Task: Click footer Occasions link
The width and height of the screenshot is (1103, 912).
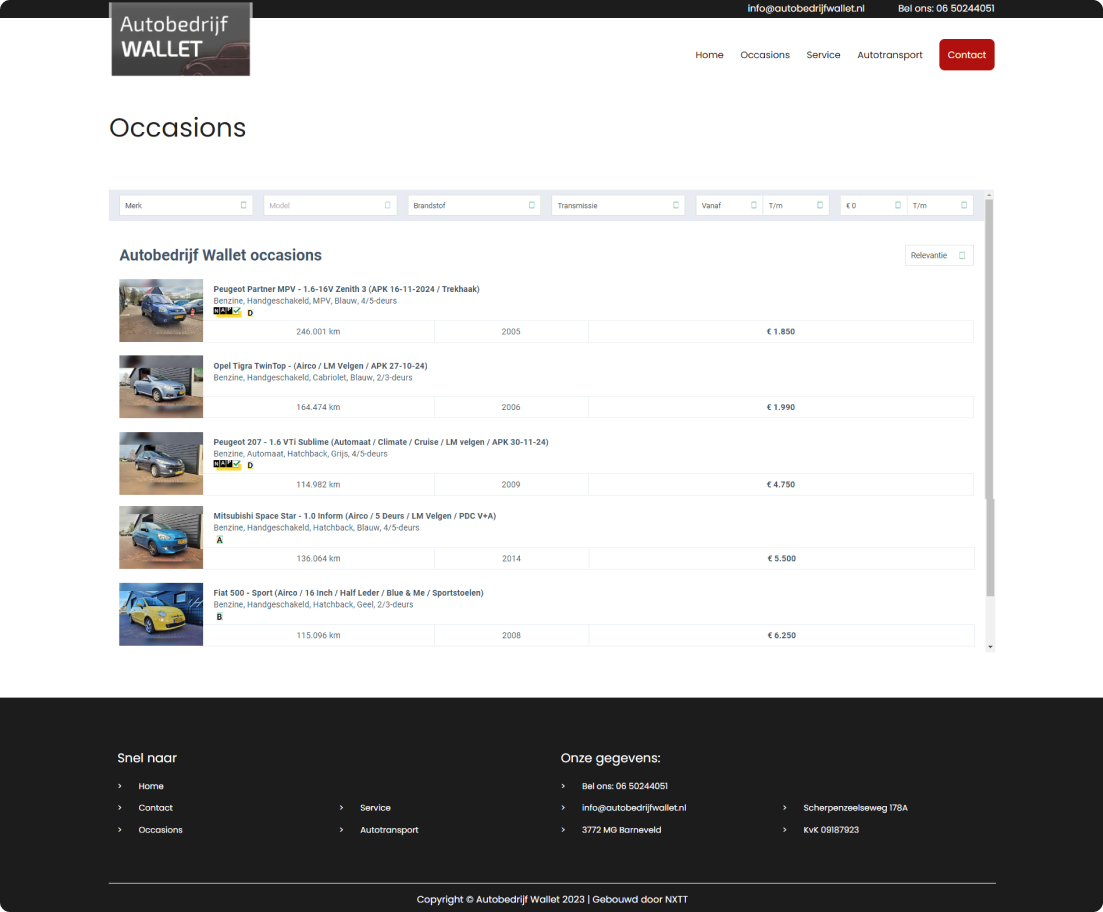Action: 160,830
